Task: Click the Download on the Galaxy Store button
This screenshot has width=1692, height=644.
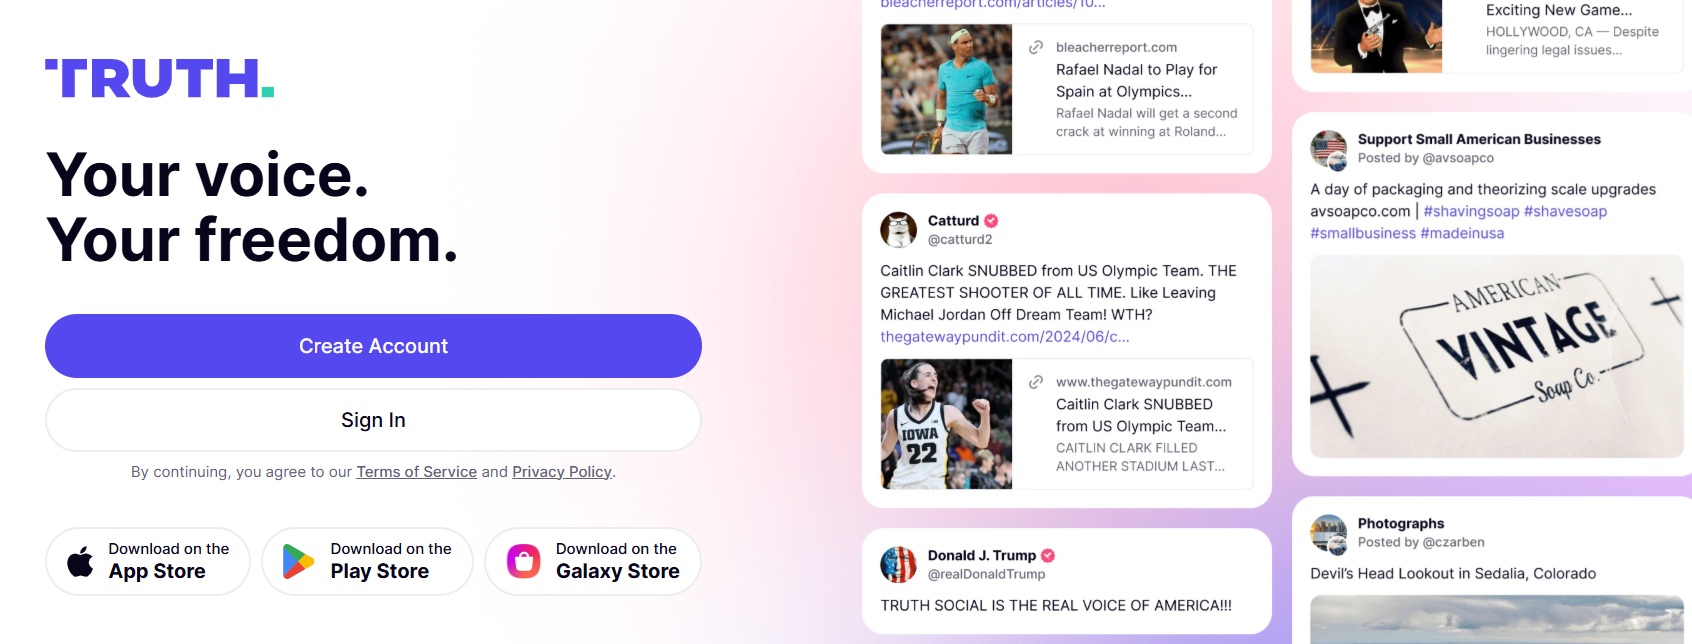Action: pyautogui.click(x=593, y=562)
